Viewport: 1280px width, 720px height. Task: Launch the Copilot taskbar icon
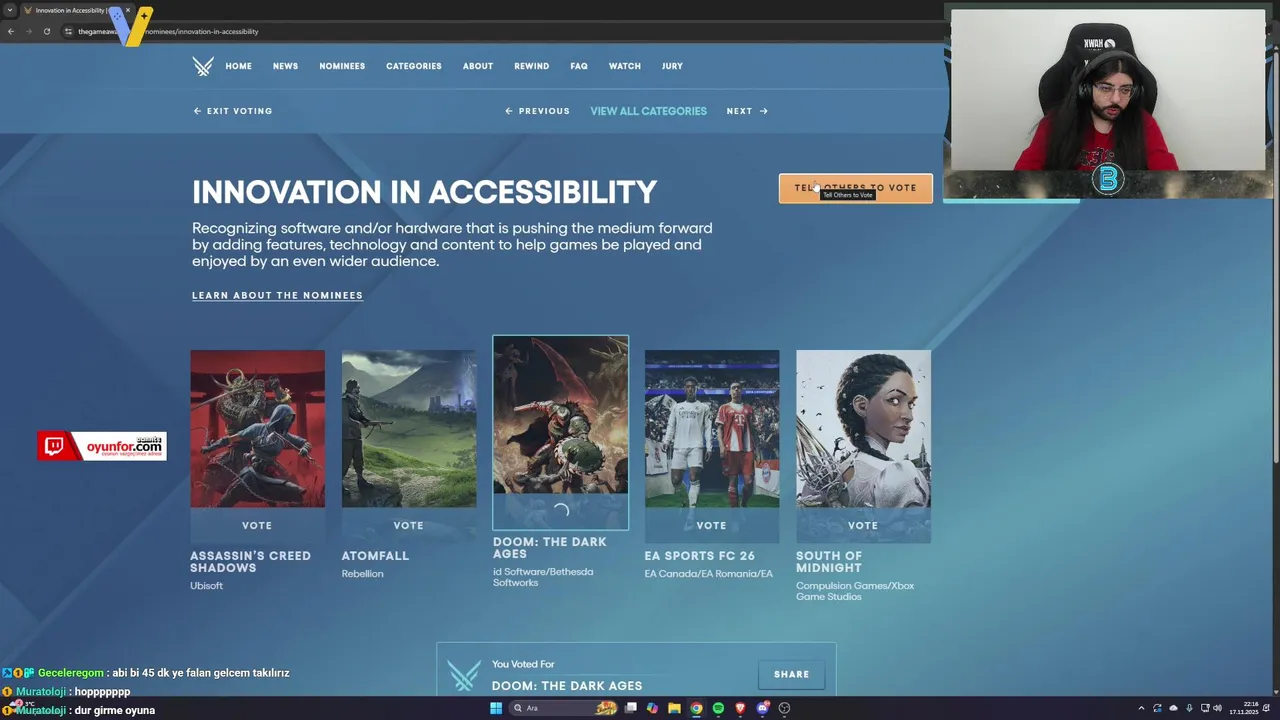(652, 708)
